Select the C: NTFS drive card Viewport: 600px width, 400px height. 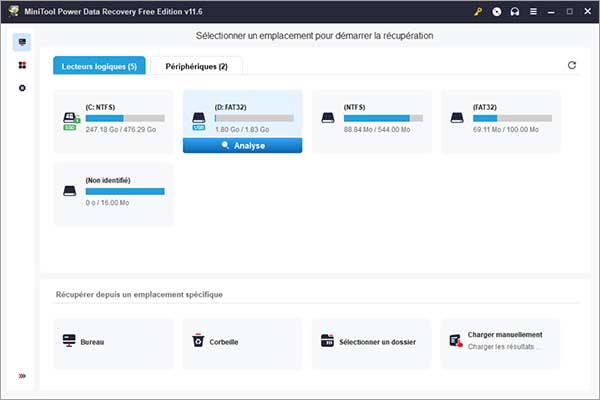pos(112,118)
